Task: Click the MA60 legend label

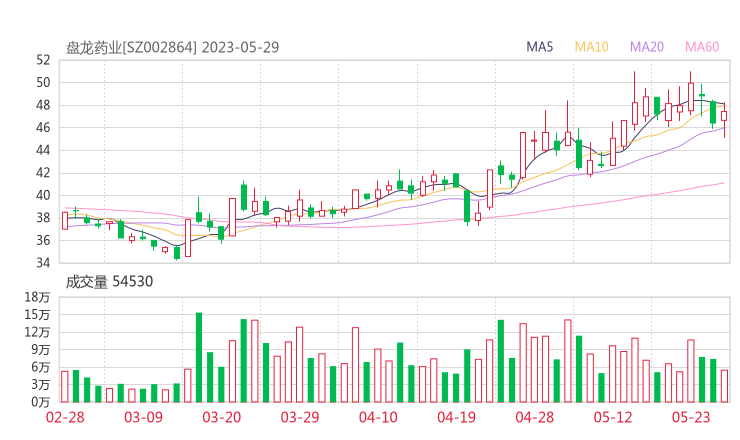Action: 702,47
